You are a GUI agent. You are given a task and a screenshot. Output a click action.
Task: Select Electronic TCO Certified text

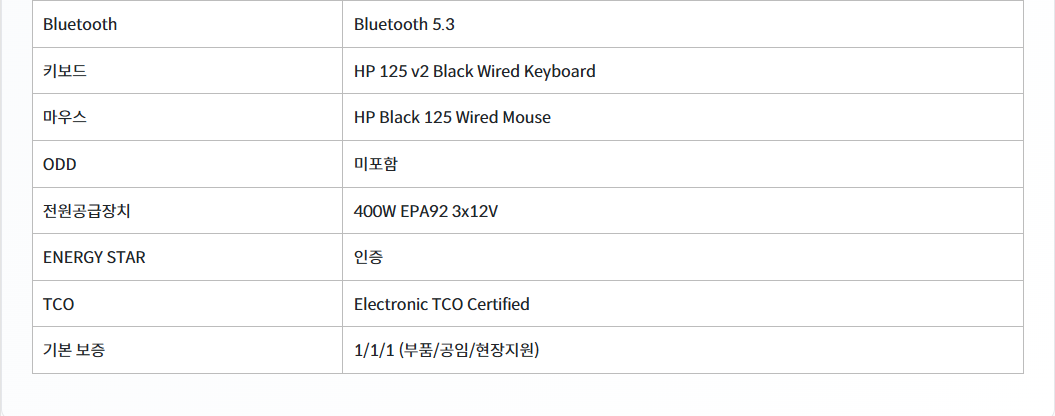click(442, 304)
